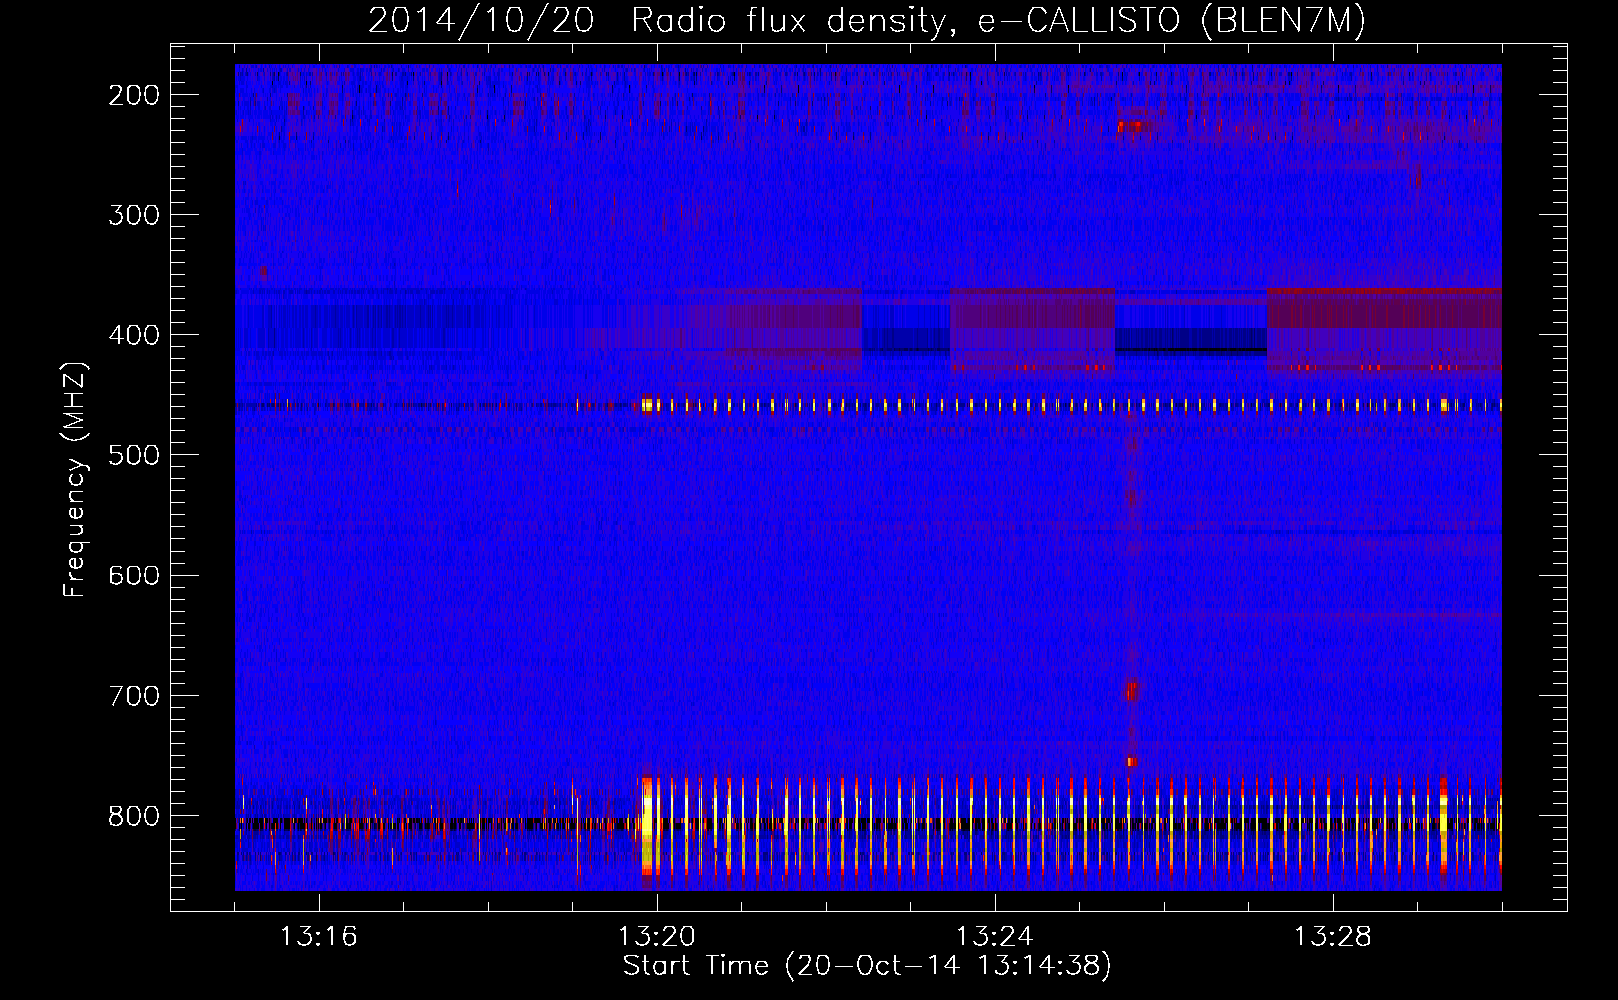Click the 300 frequency tick label
This screenshot has width=1618, height=1000.
pyautogui.click(x=133, y=215)
